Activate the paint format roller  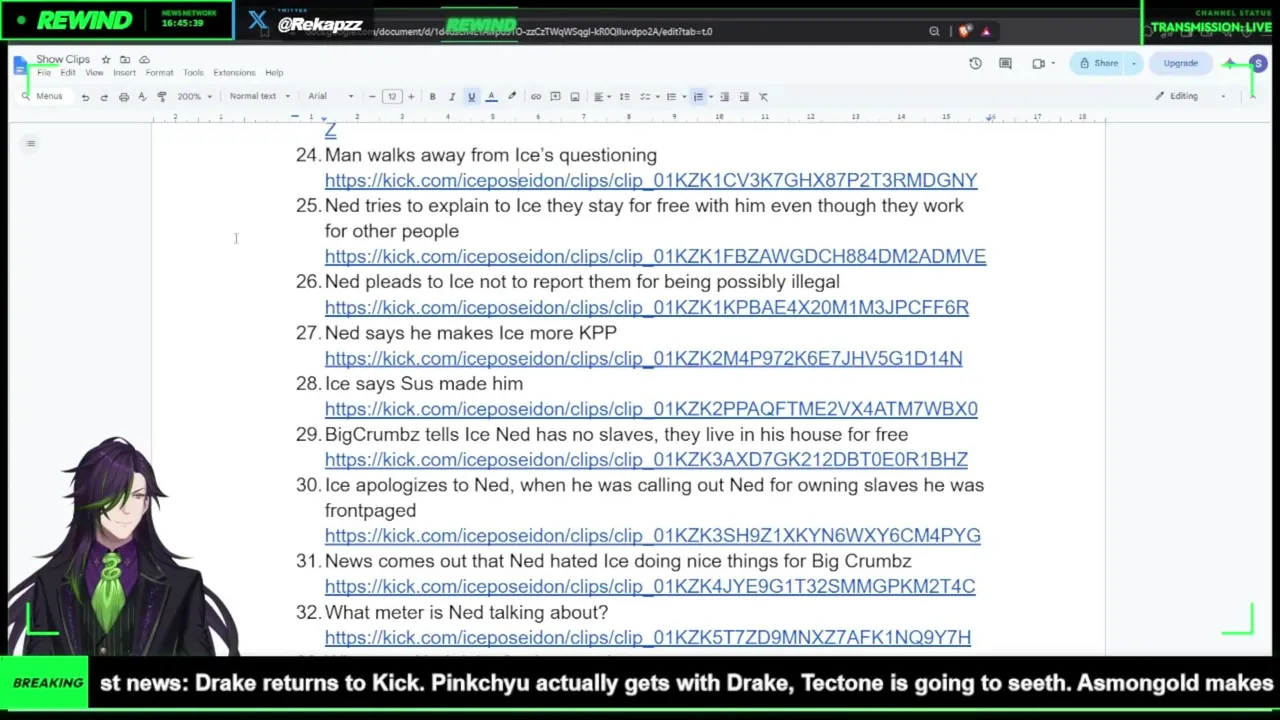[x=162, y=97]
